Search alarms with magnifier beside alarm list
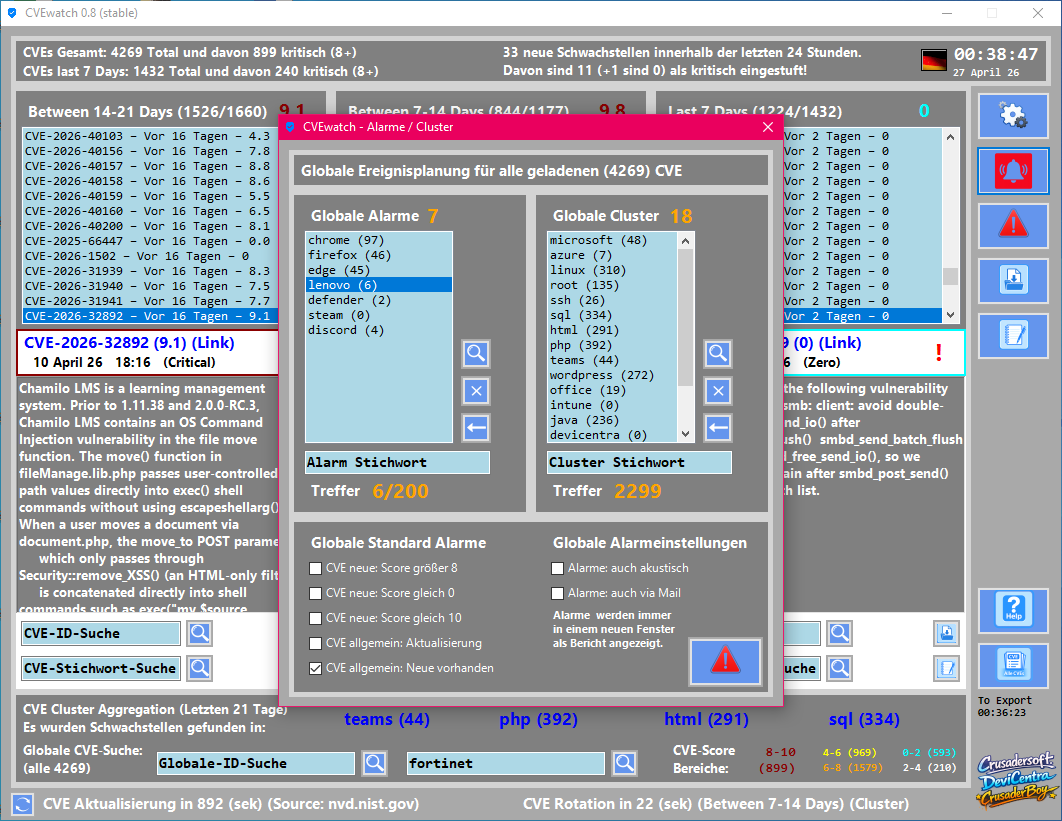1062x821 pixels. pyautogui.click(x=476, y=354)
